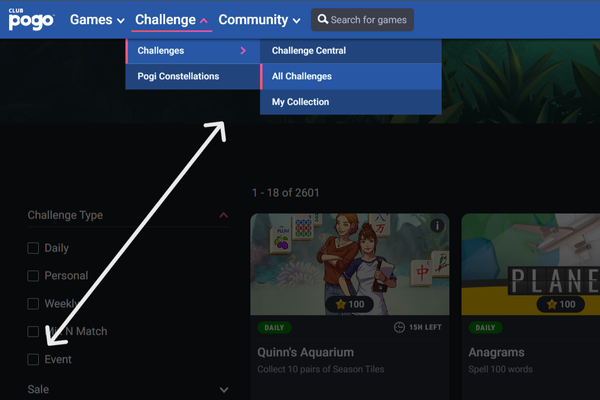Click the clock icon beside 15H LEFT
Image resolution: width=600 pixels, height=400 pixels.
point(399,327)
